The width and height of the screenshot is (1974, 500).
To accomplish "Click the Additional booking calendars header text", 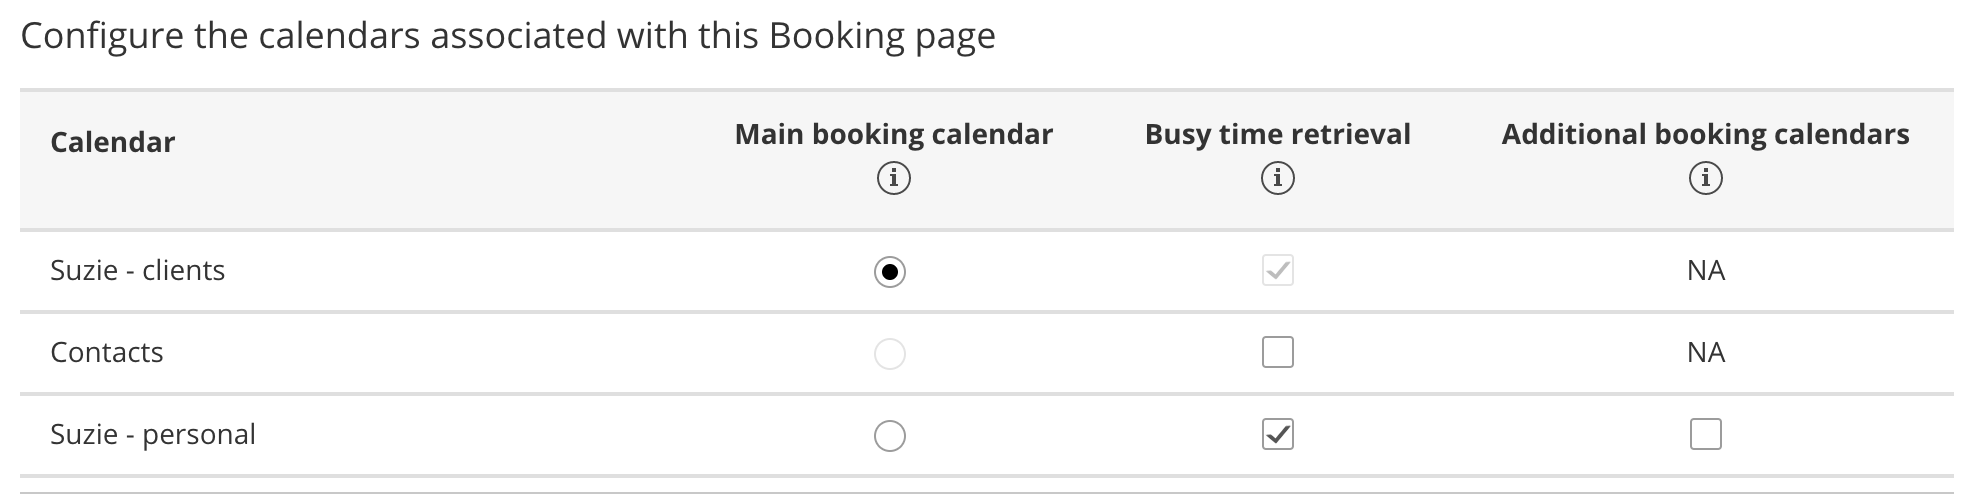I will pos(1705,134).
